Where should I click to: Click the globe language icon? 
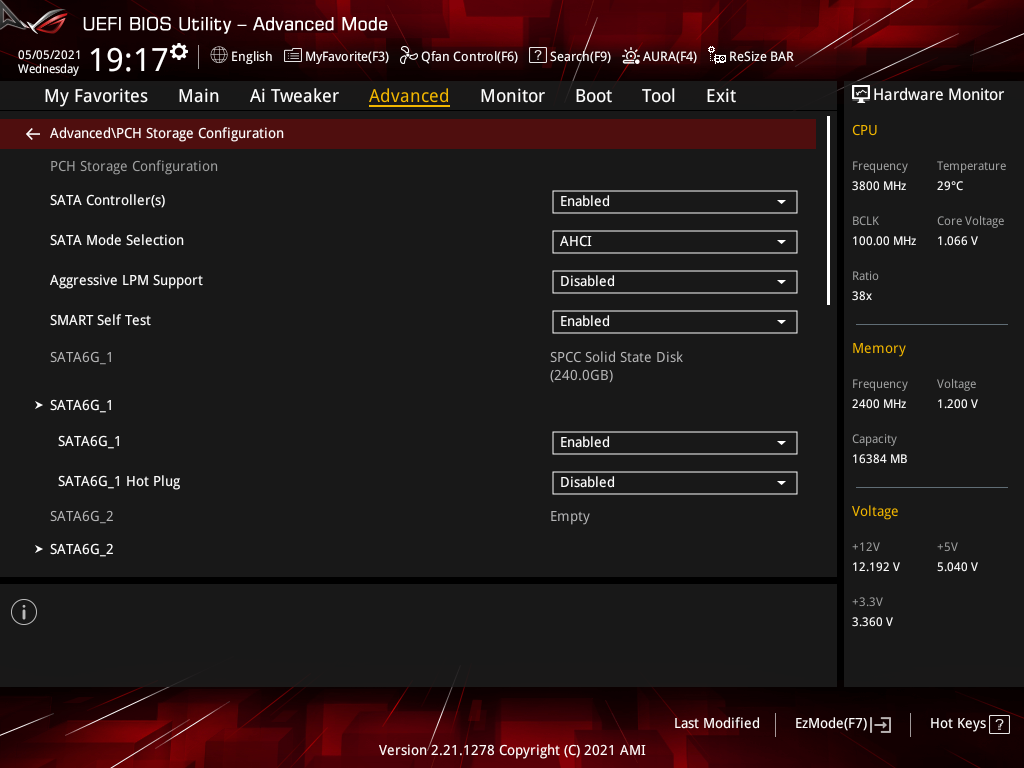coord(219,56)
